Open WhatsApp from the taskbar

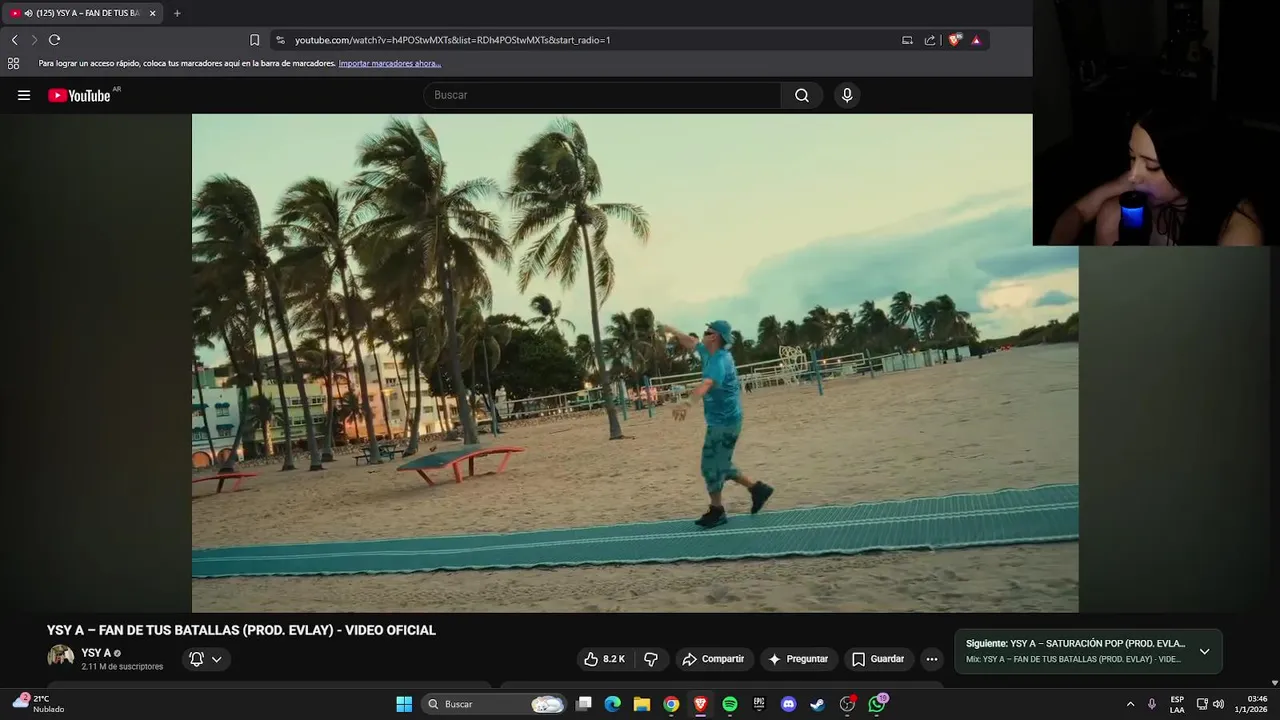tap(877, 704)
